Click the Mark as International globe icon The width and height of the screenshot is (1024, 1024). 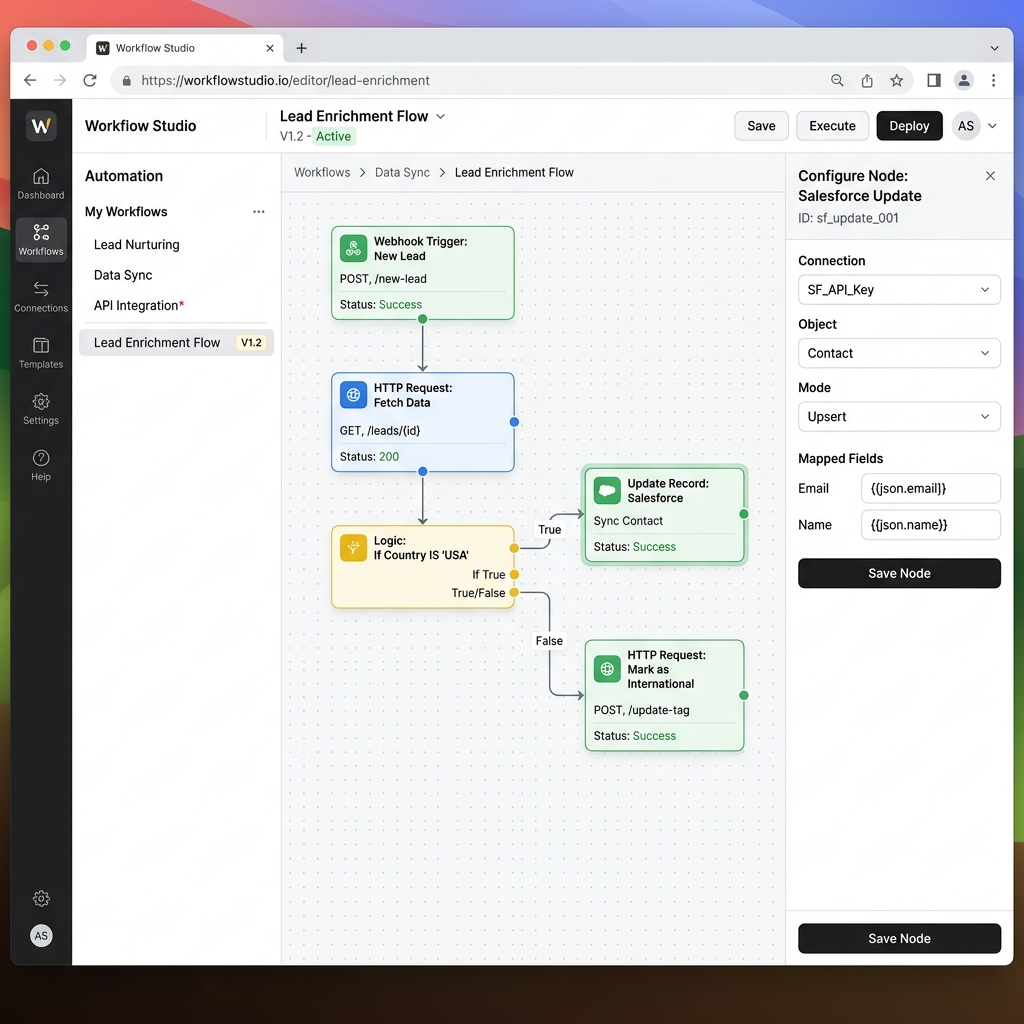[x=607, y=669]
